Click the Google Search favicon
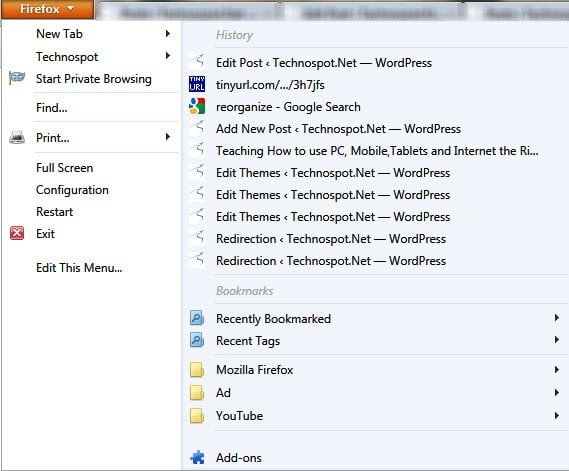 point(197,106)
